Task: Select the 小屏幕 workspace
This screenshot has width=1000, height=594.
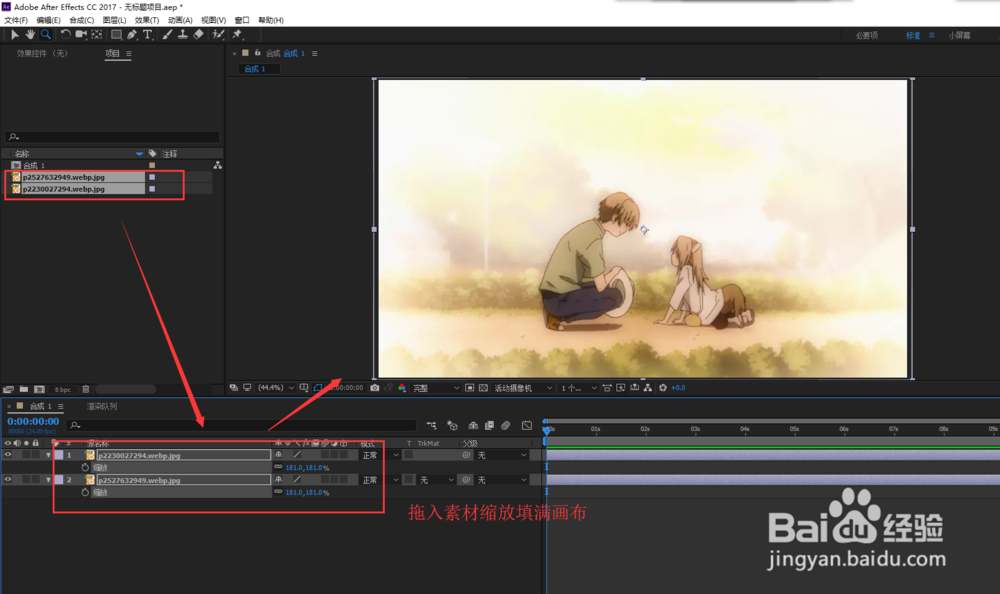Action: click(959, 36)
